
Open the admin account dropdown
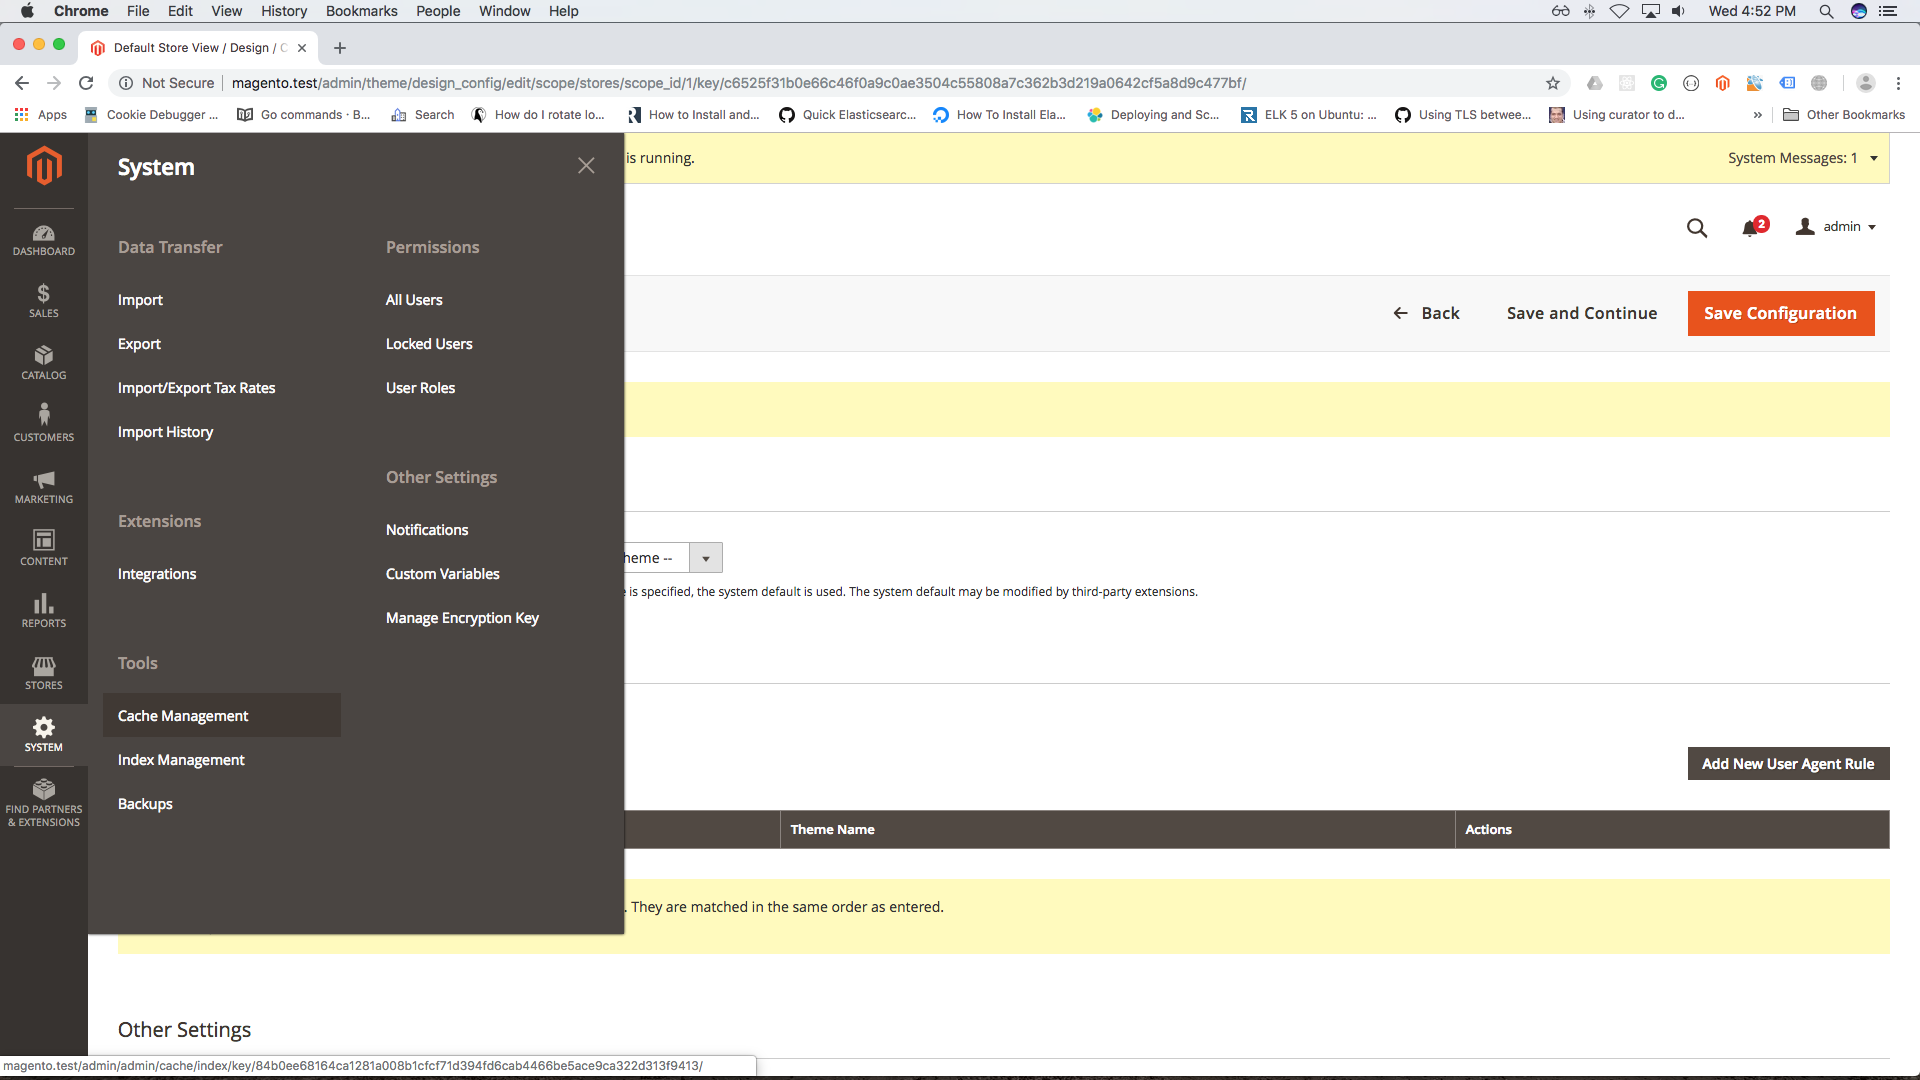[x=1836, y=227]
